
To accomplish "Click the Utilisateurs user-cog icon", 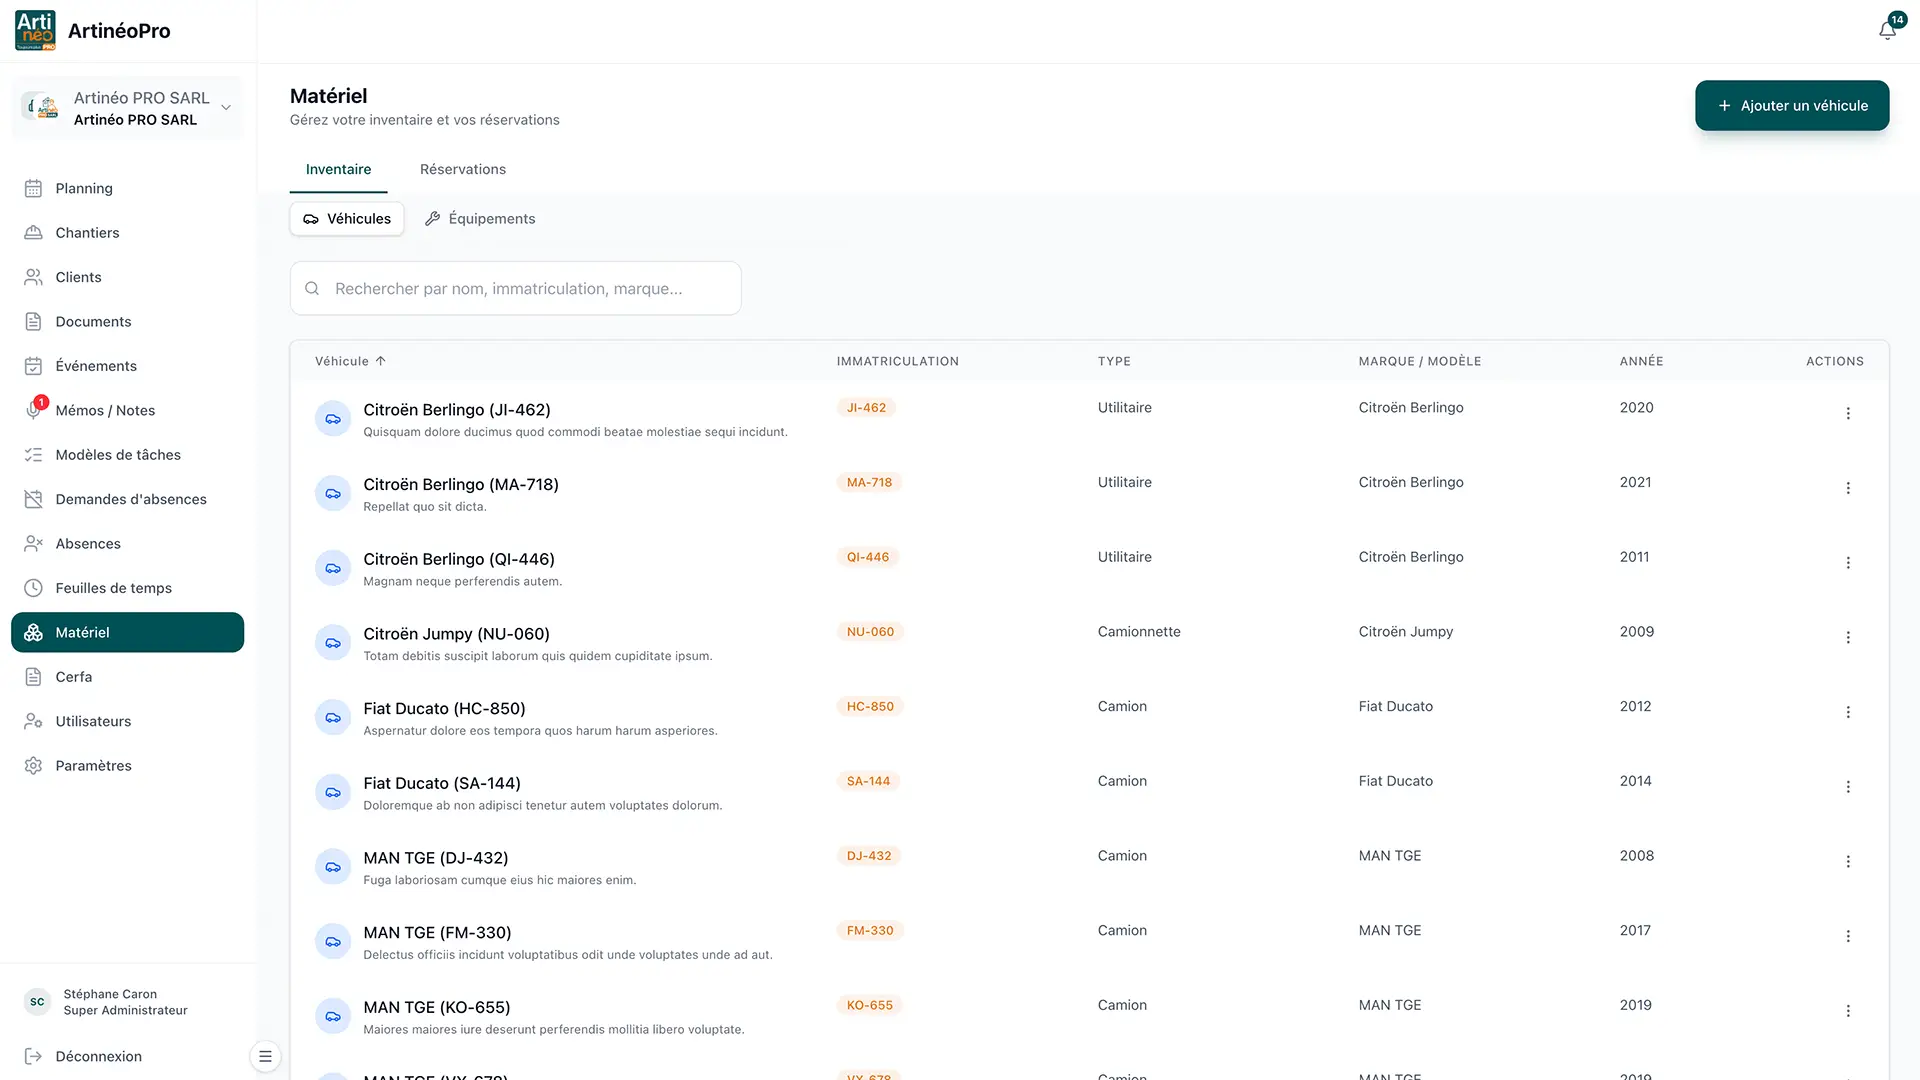I will point(33,721).
